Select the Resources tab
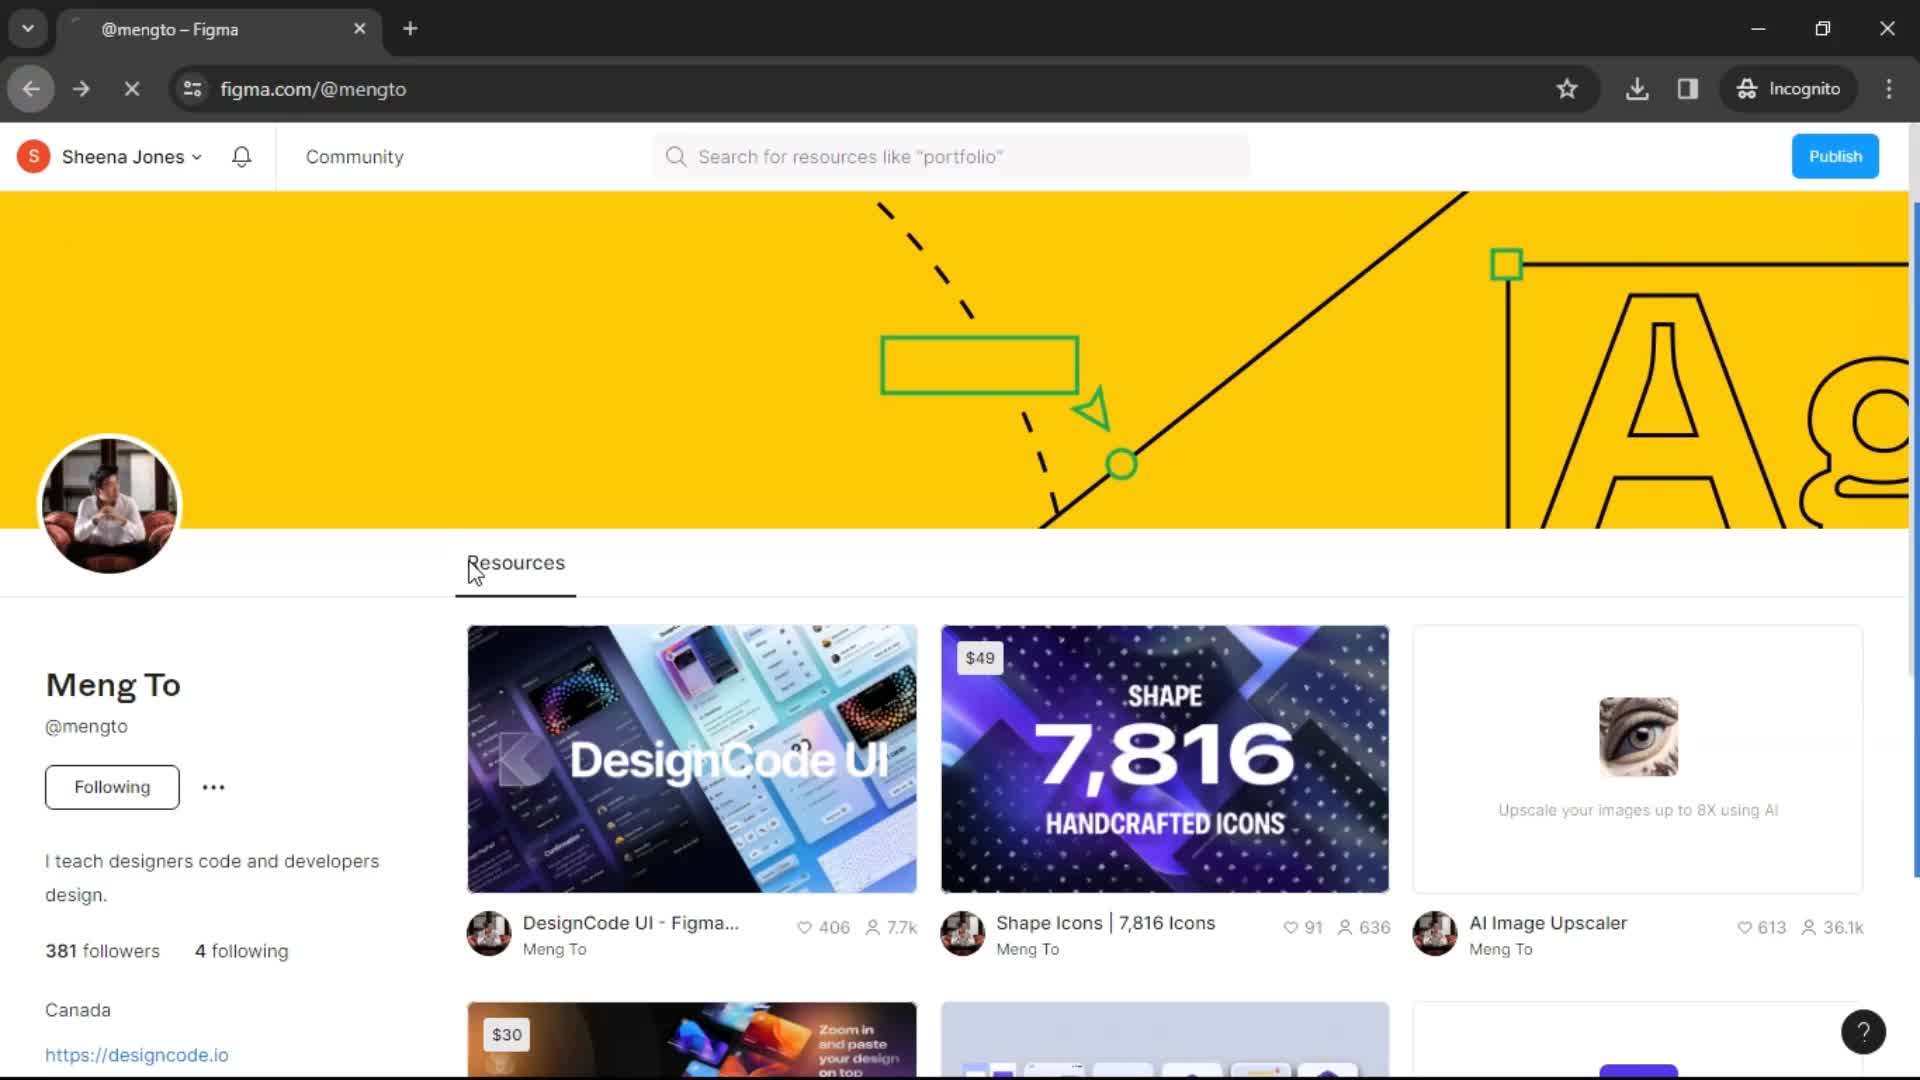This screenshot has height=1080, width=1920. 516,563
